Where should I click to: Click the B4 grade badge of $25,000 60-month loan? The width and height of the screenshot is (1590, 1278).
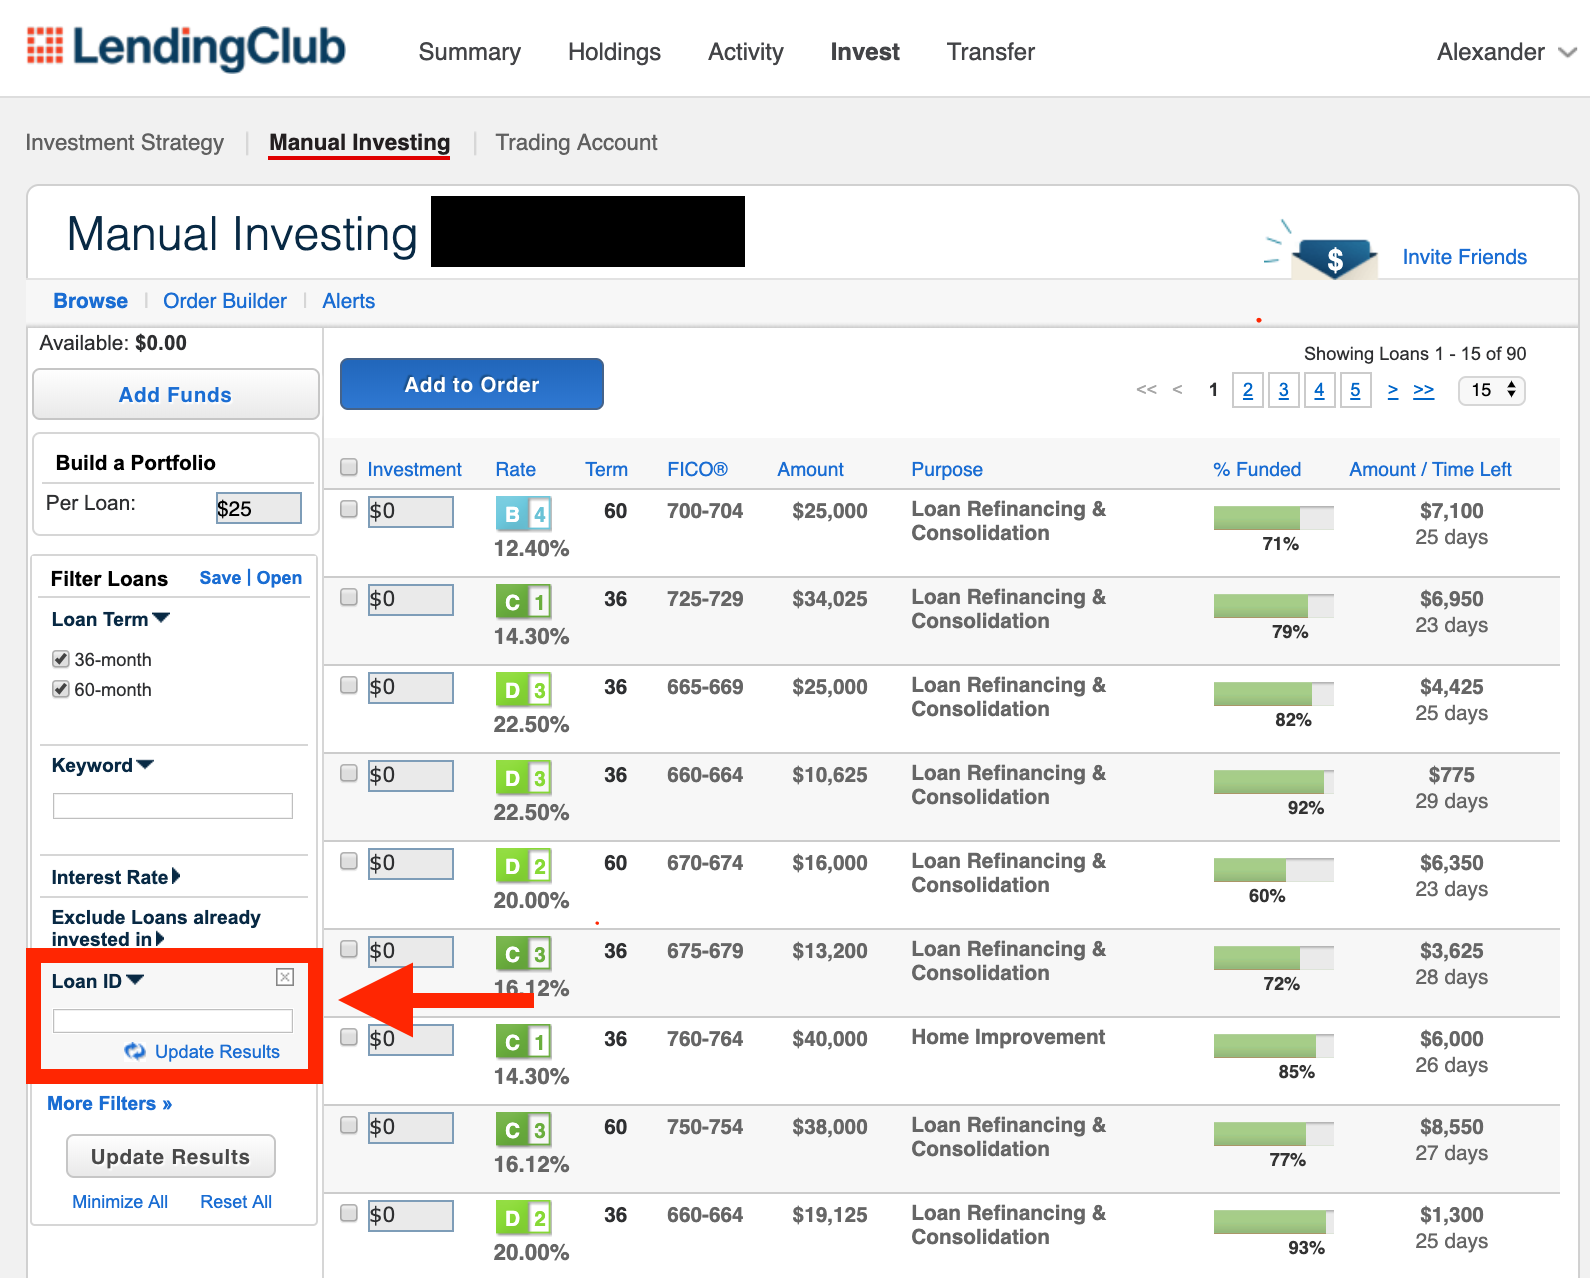click(523, 514)
